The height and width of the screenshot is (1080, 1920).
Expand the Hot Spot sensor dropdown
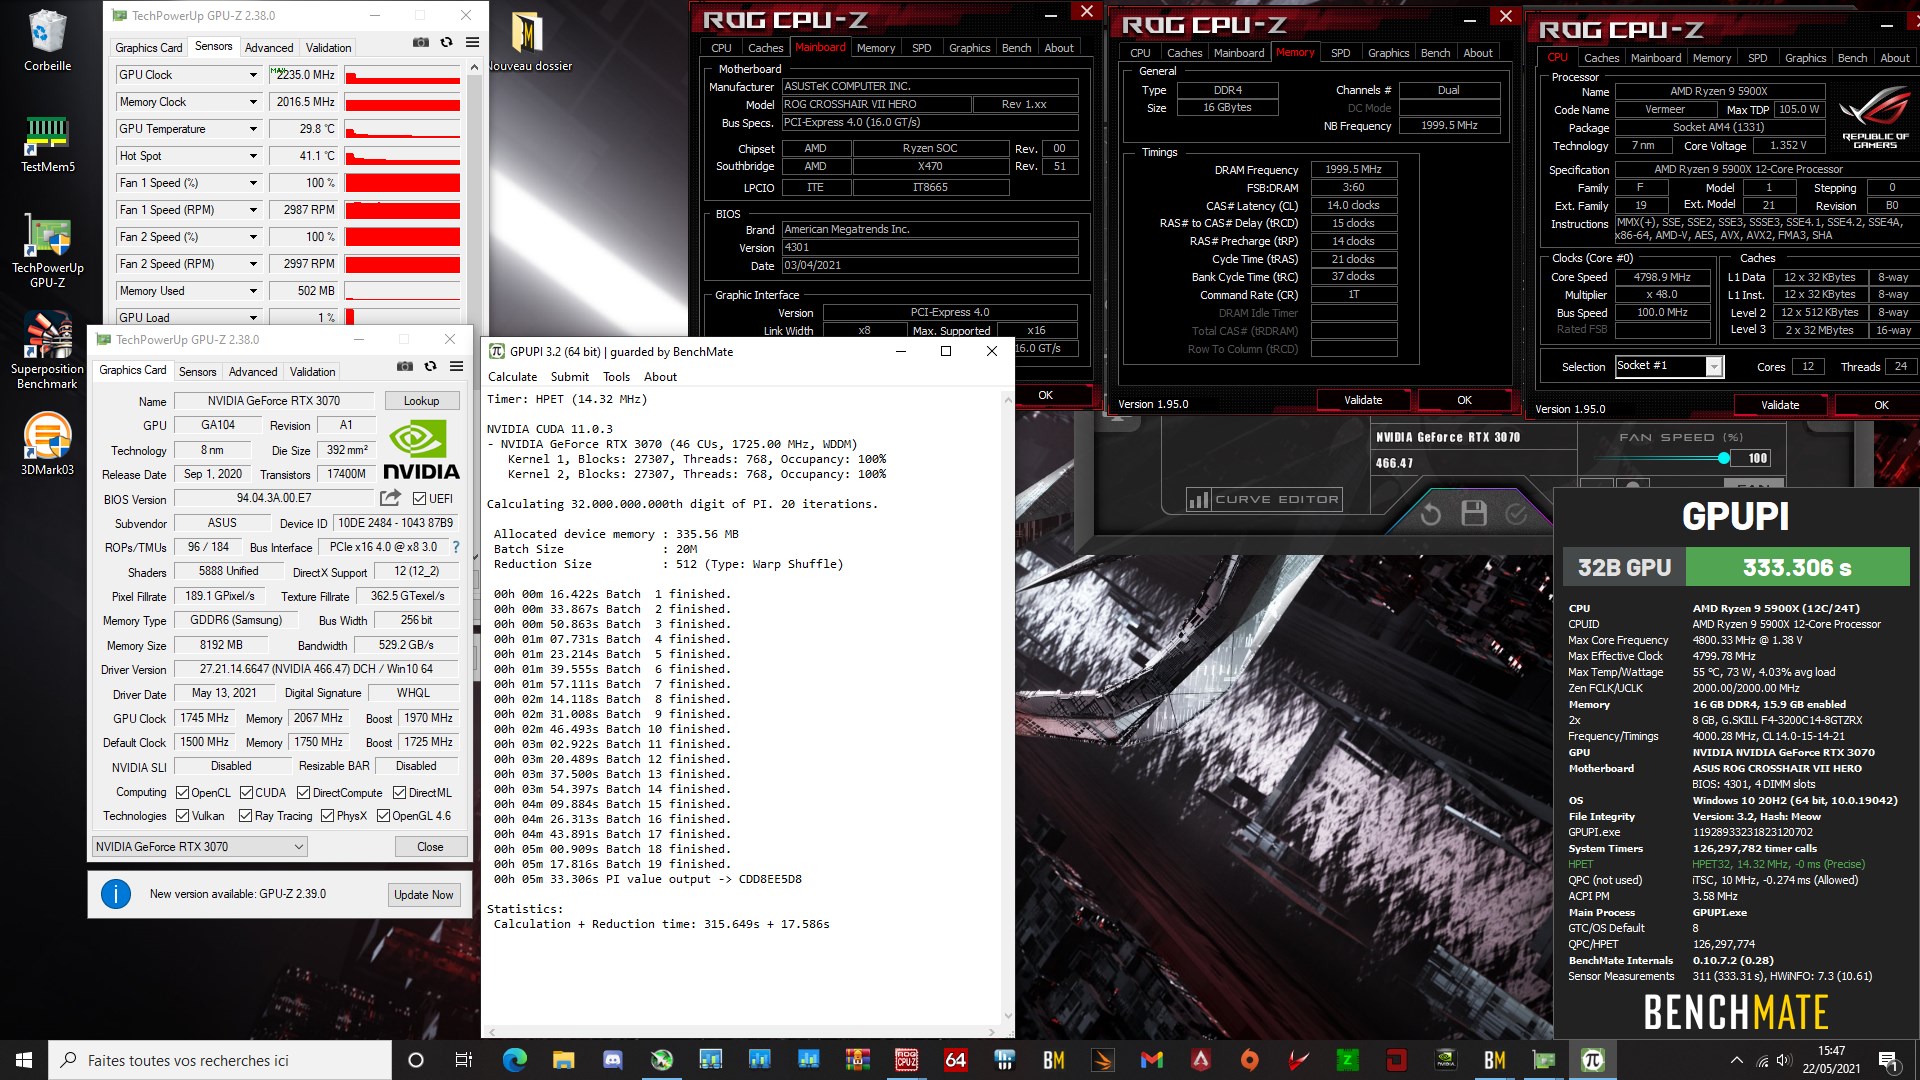(x=253, y=156)
